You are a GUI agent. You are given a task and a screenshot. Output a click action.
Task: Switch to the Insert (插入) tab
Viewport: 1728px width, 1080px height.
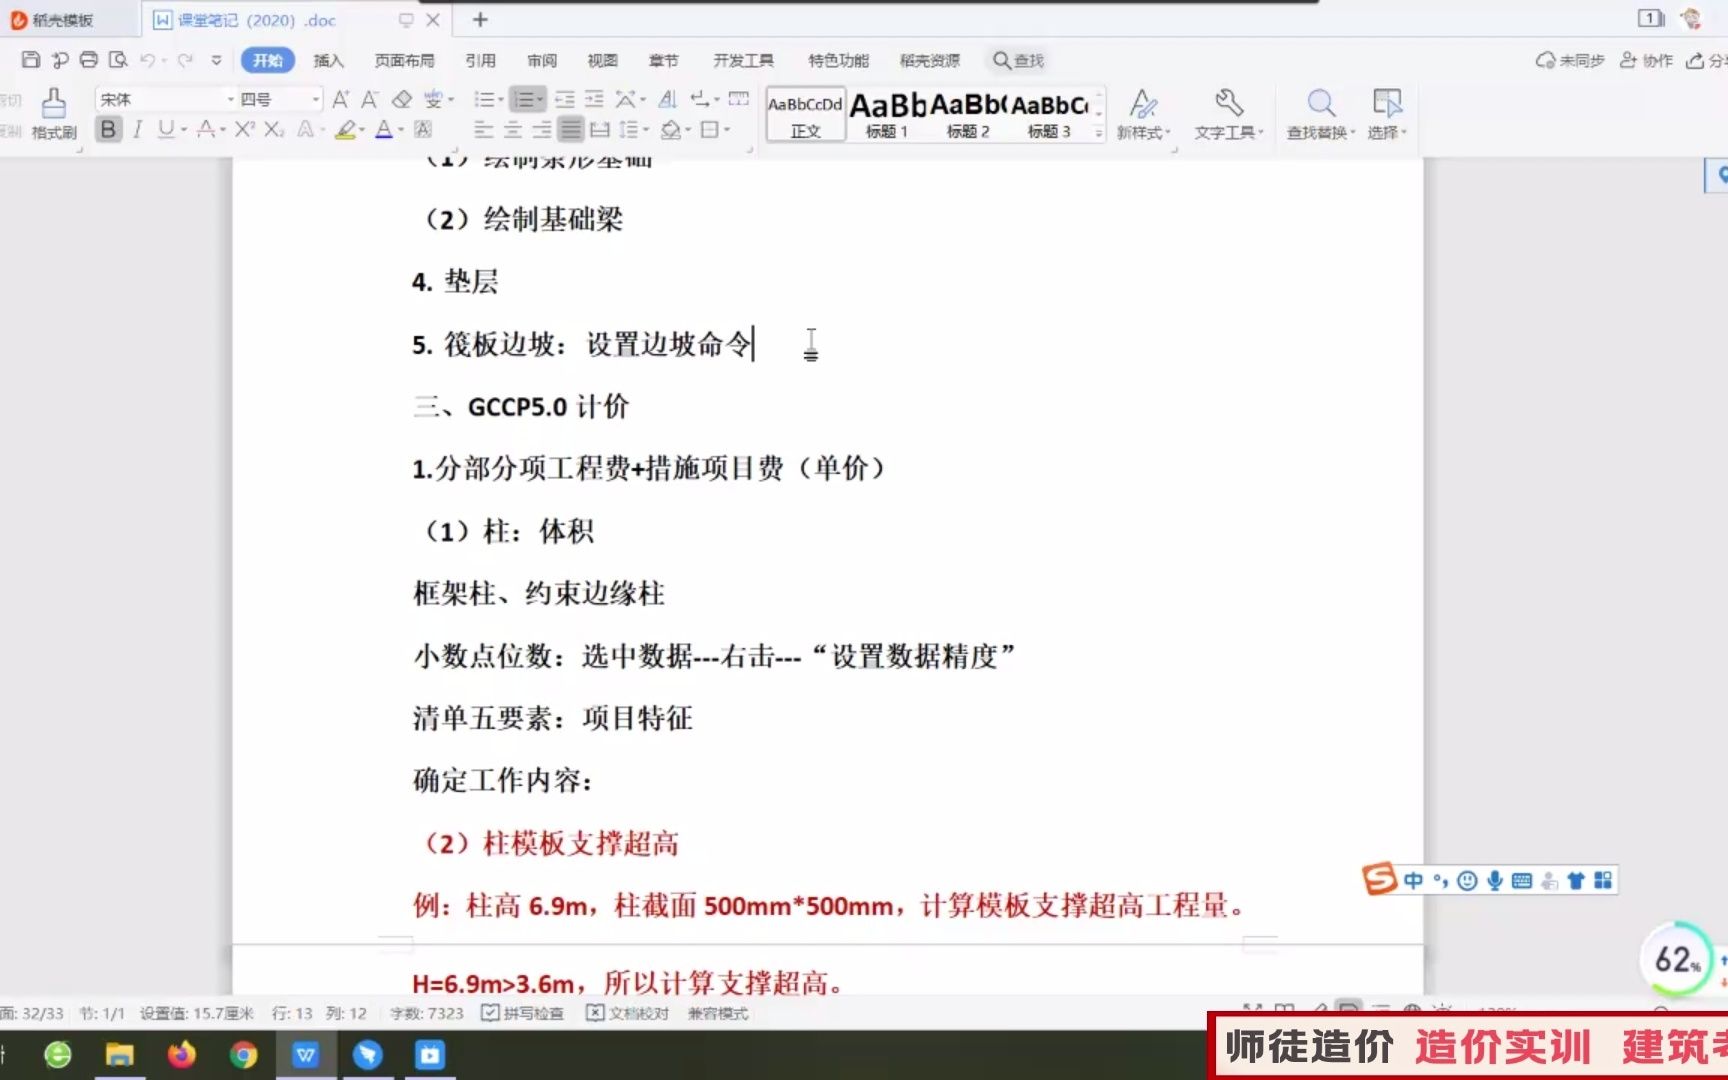click(328, 60)
